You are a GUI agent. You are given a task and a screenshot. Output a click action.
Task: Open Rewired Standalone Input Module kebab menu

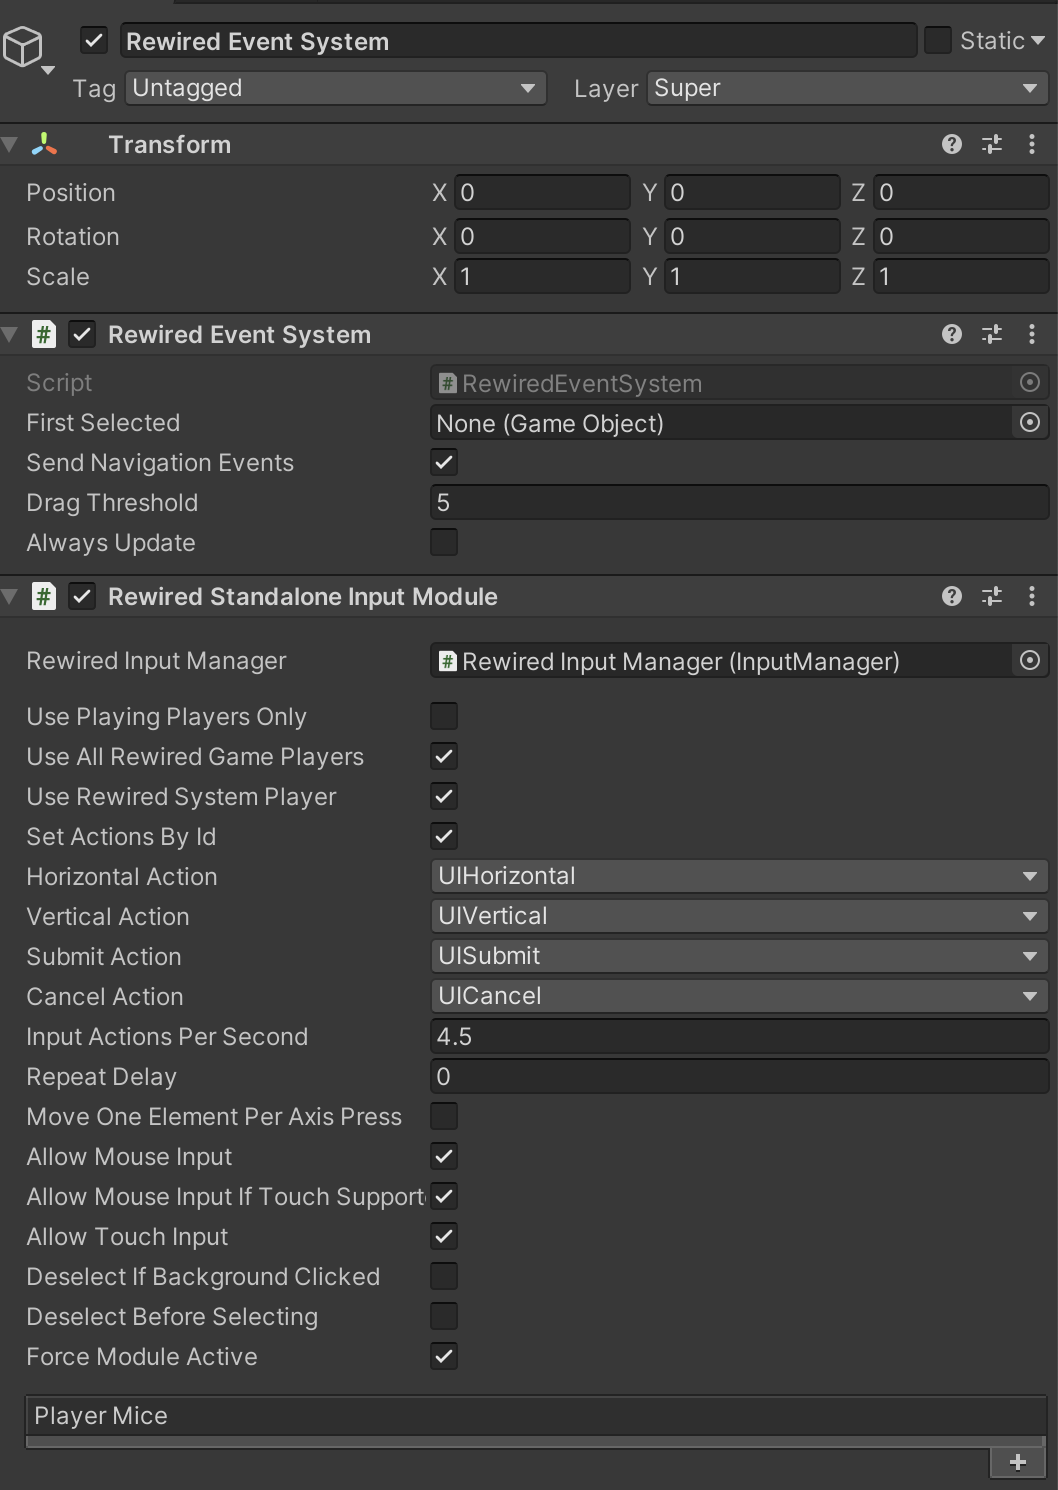pos(1032,596)
